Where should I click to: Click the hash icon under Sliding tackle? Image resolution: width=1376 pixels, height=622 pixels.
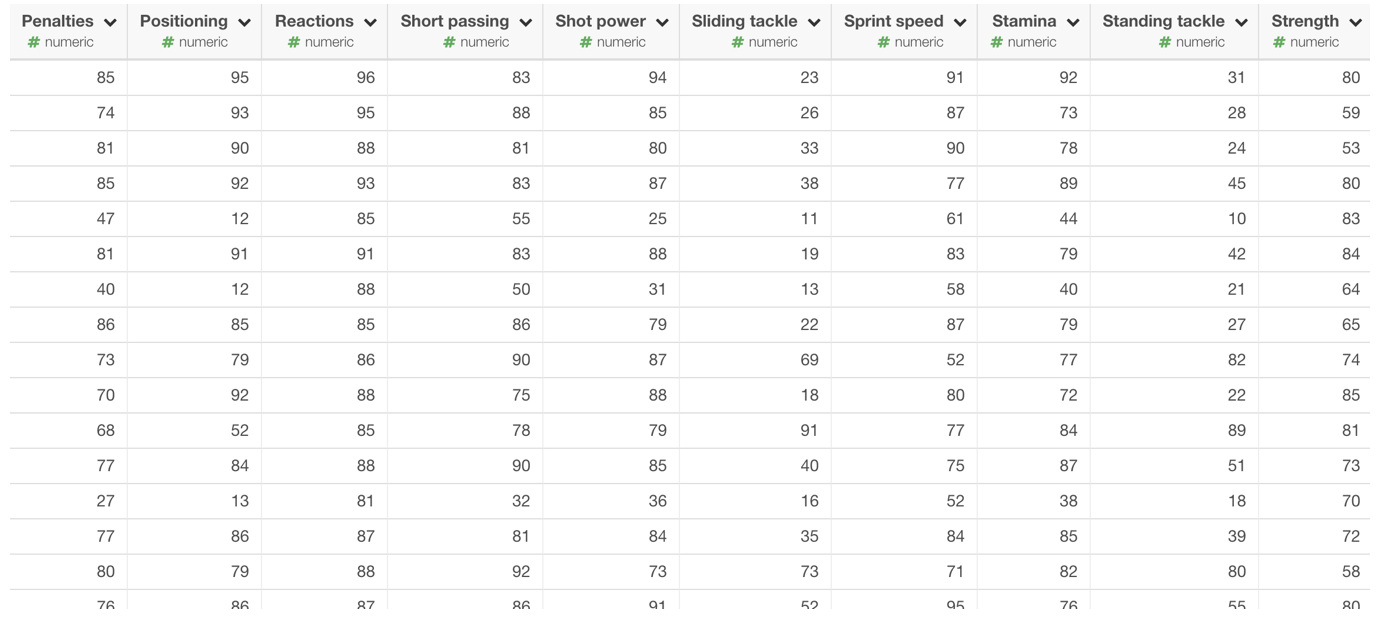[738, 42]
